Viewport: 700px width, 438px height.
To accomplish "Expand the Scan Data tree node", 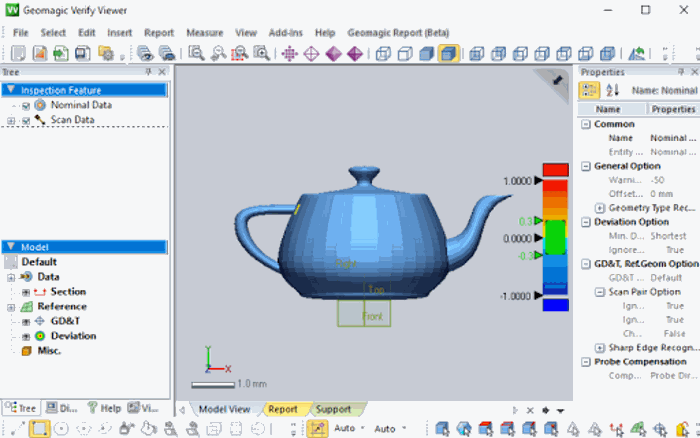I will click(x=11, y=121).
